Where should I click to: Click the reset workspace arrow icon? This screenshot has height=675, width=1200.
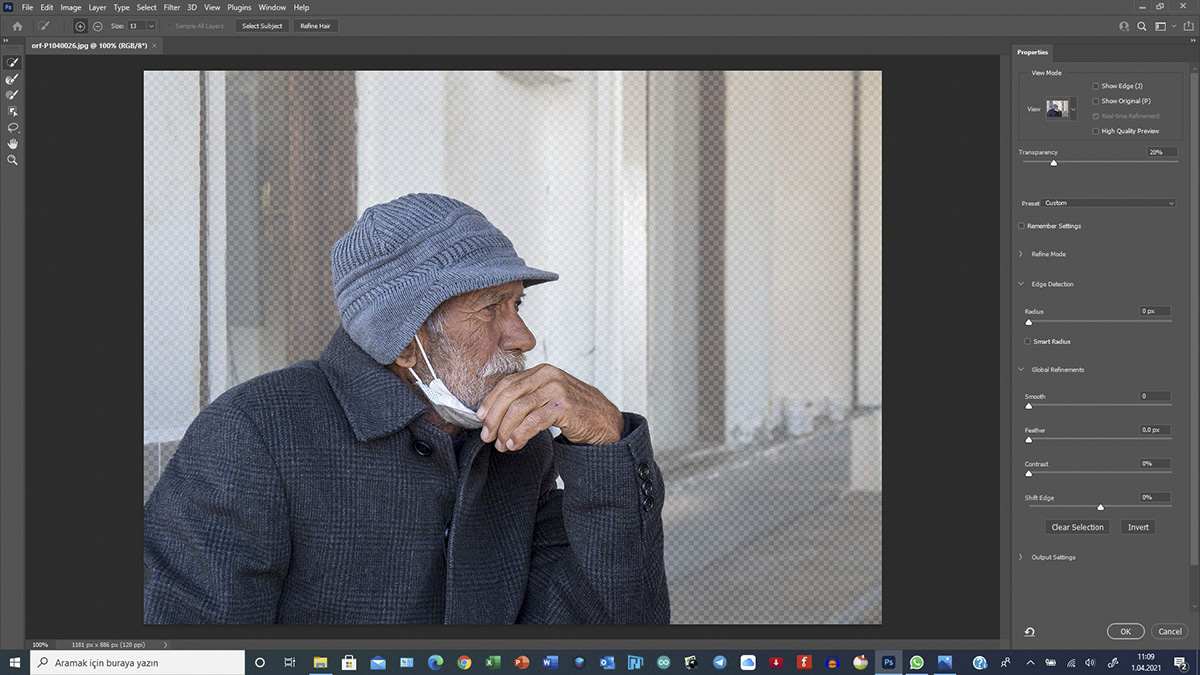click(1030, 632)
